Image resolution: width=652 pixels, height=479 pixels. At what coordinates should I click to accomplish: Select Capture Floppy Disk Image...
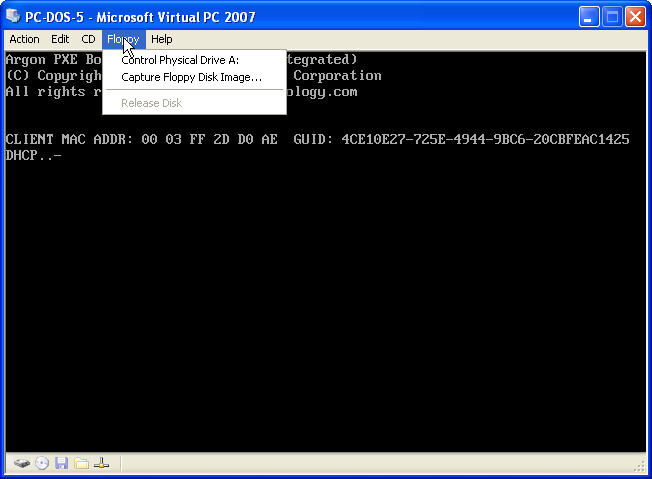[x=194, y=77]
